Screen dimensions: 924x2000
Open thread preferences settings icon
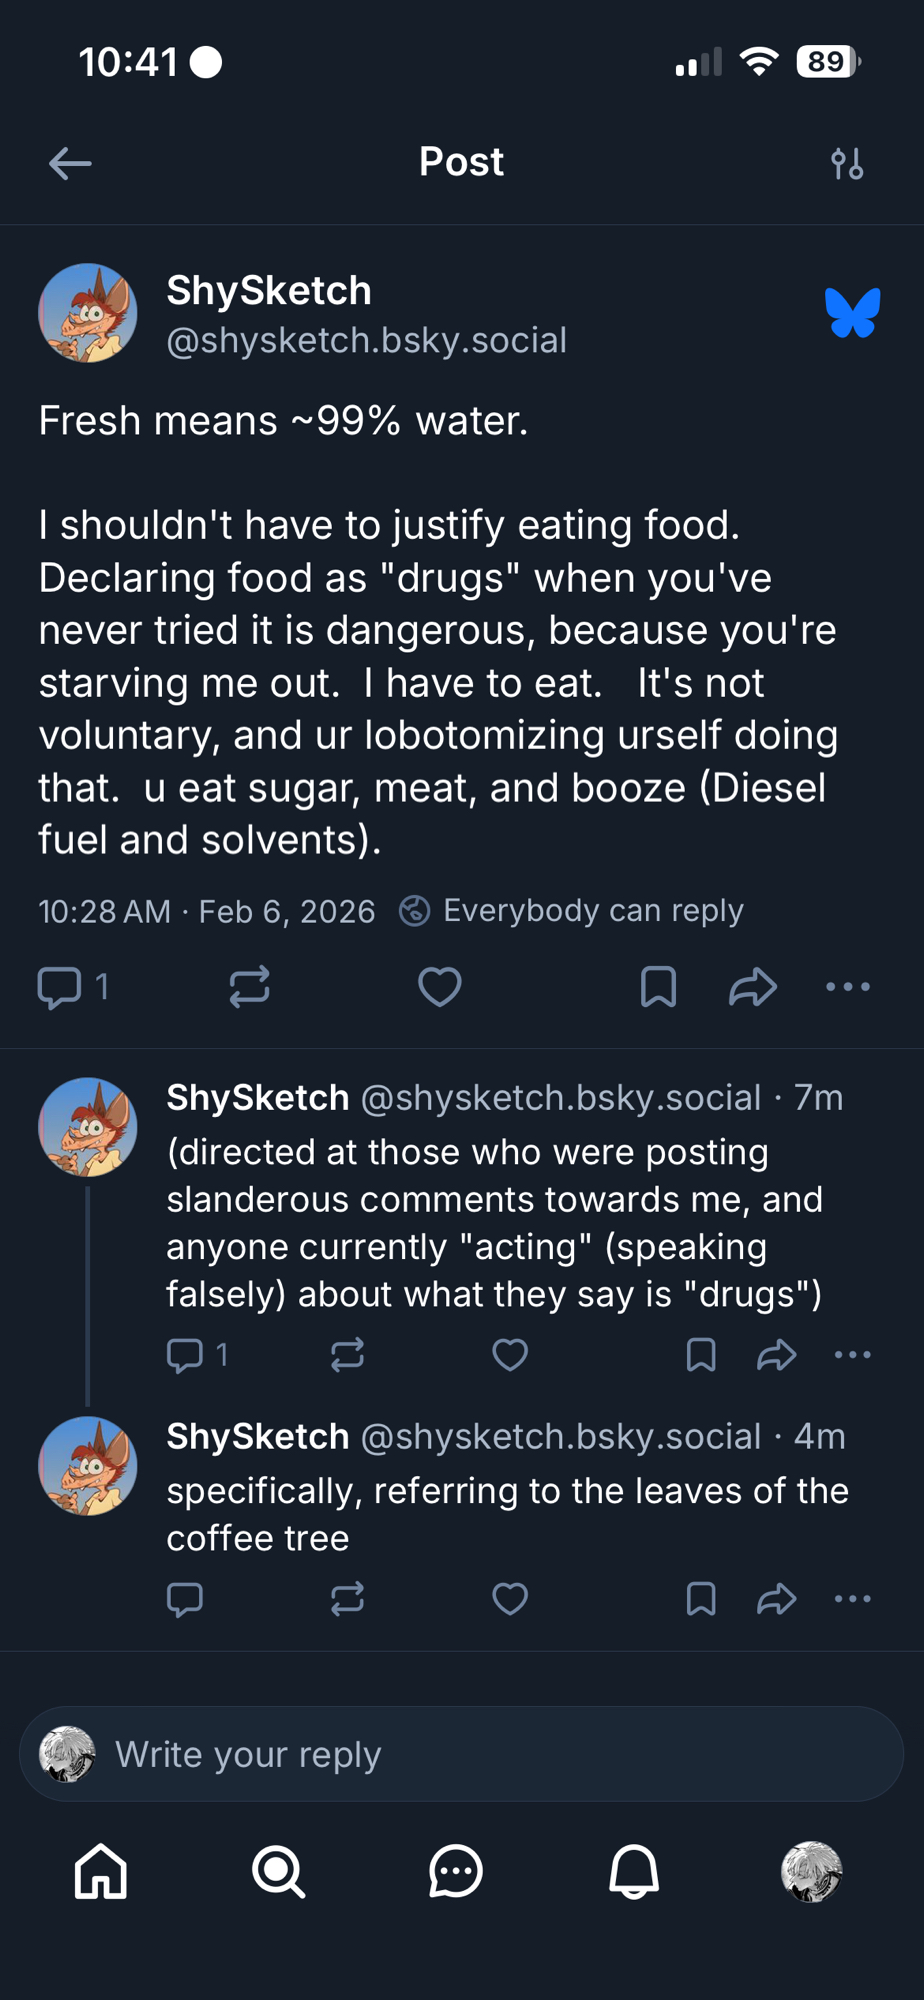pos(847,163)
